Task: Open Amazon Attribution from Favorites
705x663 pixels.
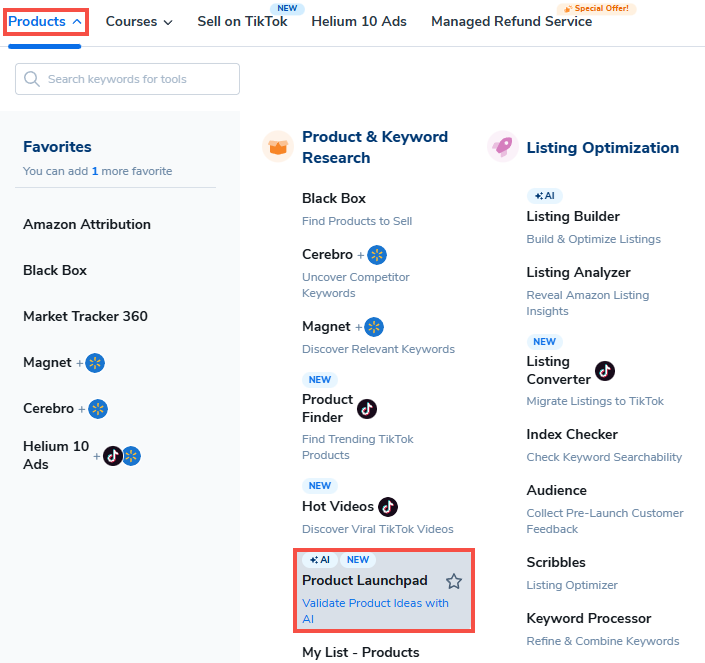Action: 87,224
